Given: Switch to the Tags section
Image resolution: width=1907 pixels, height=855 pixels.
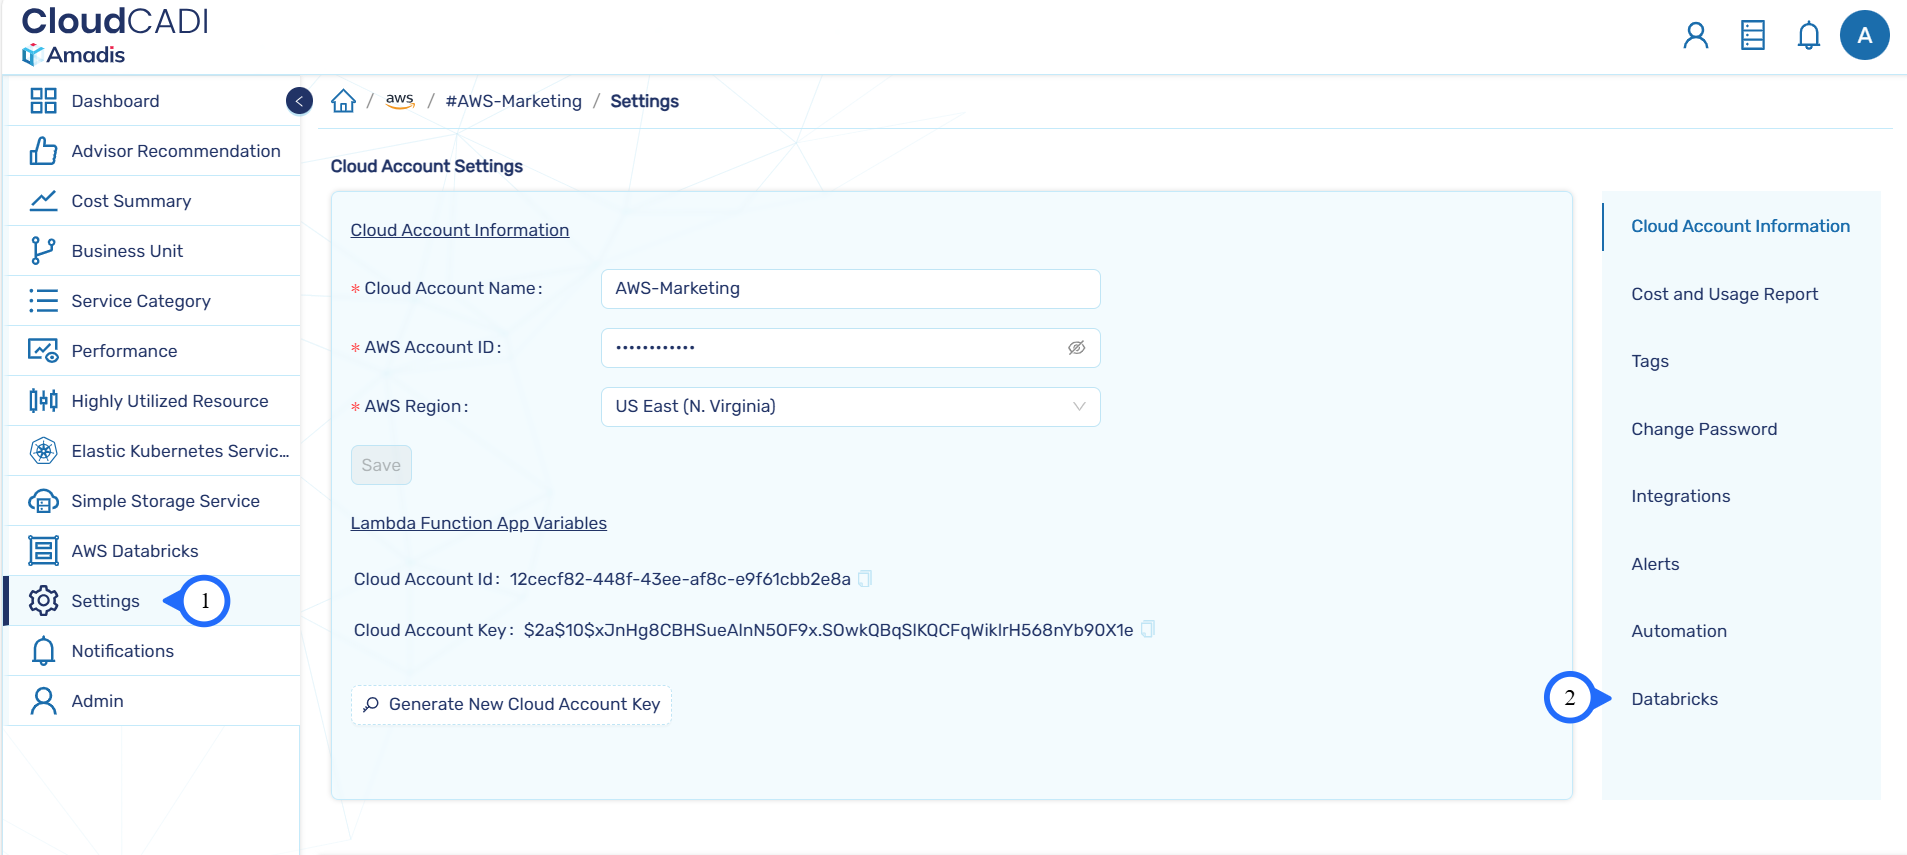Looking at the screenshot, I should click(x=1650, y=361).
